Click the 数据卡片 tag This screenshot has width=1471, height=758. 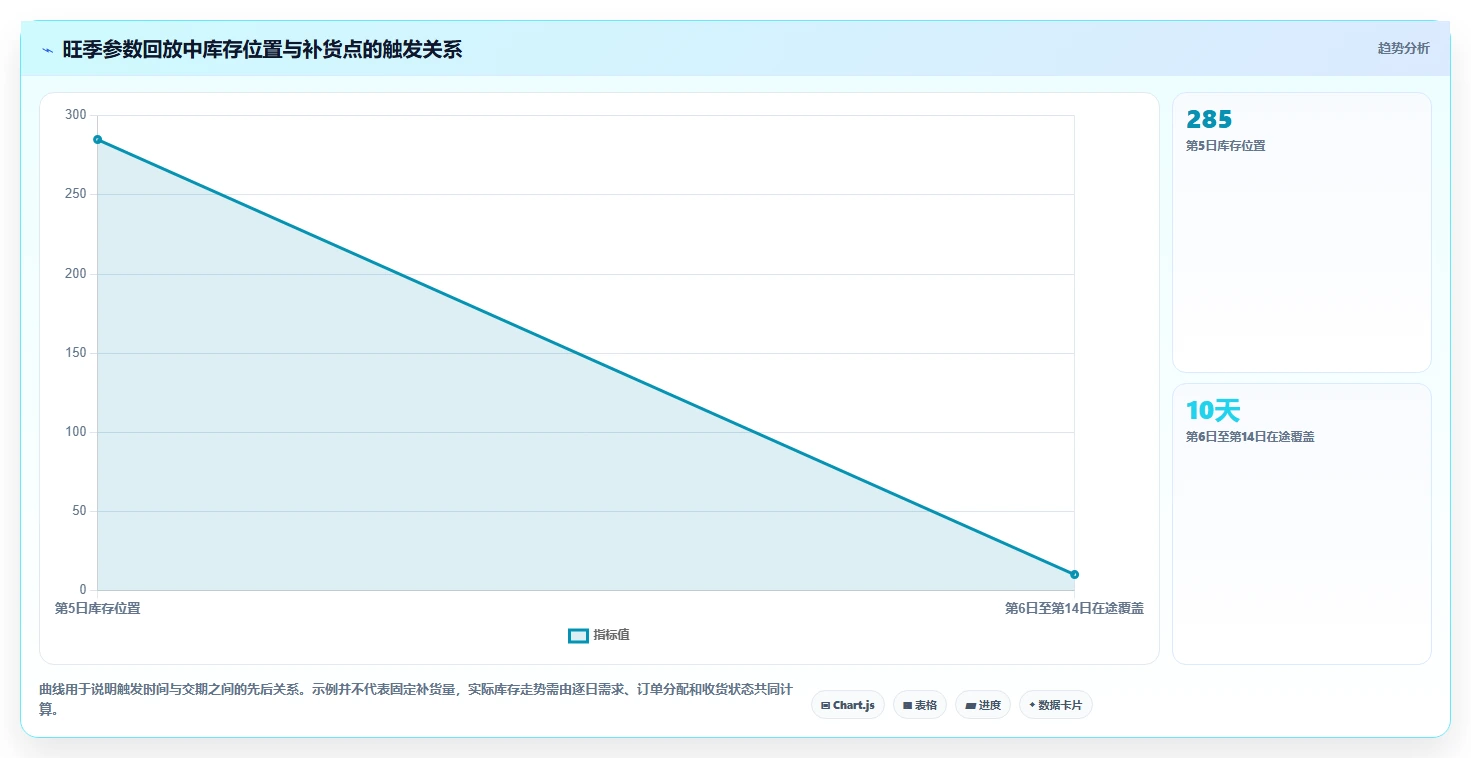click(1055, 705)
